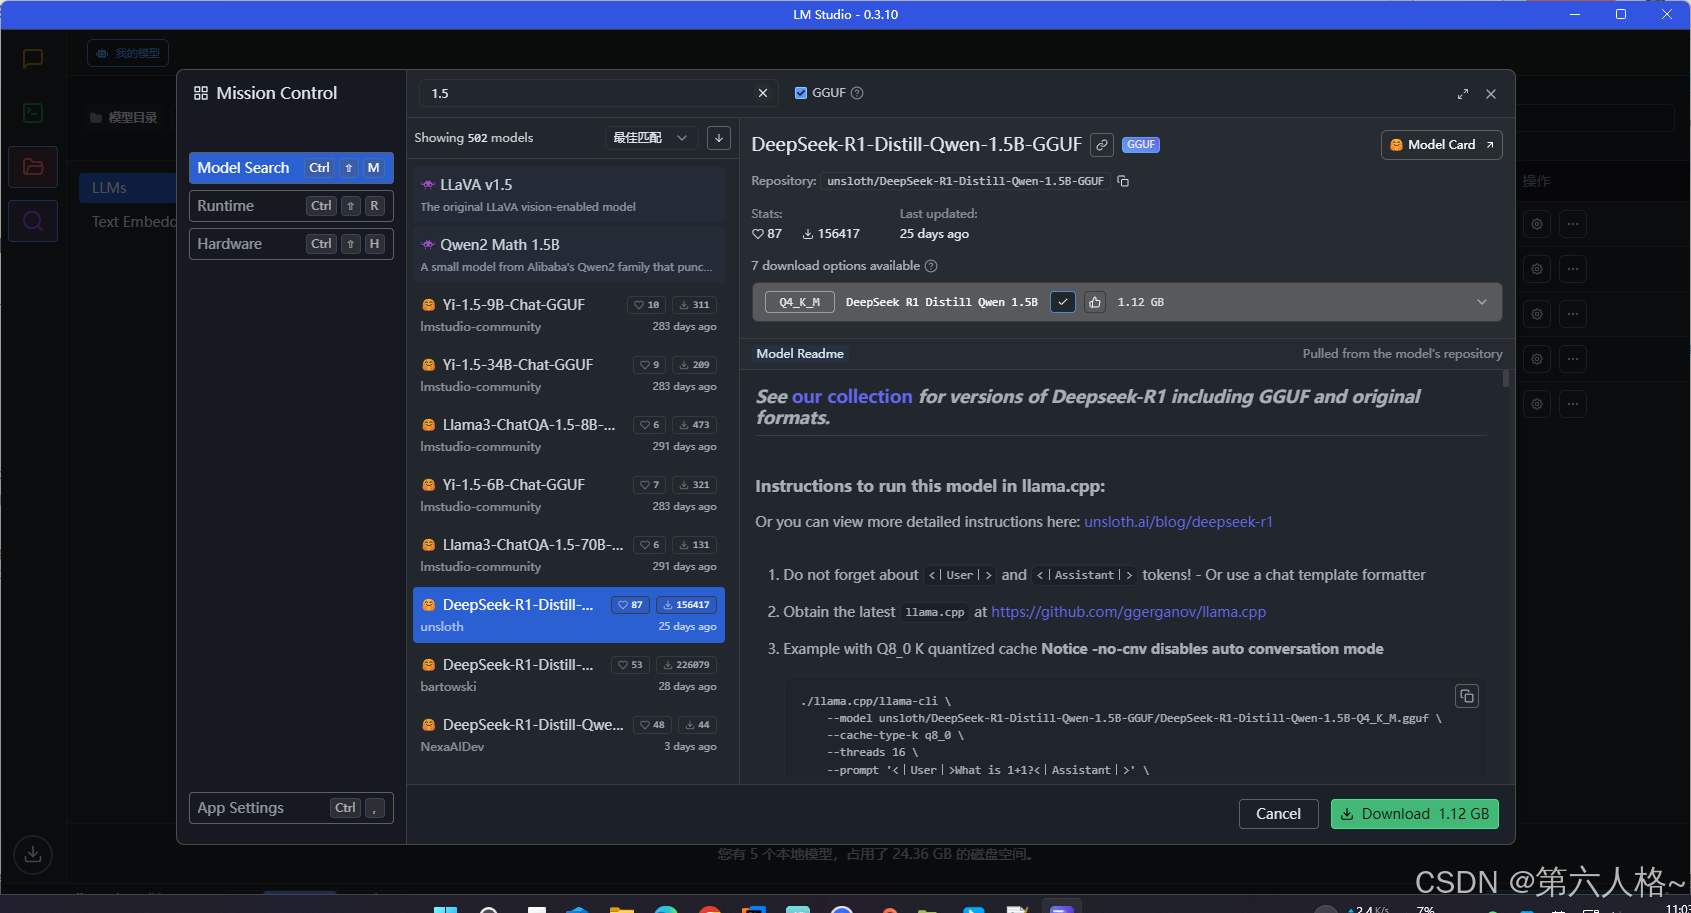
Task: Click the compatibility checkmark icon on Q4_K_M
Action: click(1063, 302)
